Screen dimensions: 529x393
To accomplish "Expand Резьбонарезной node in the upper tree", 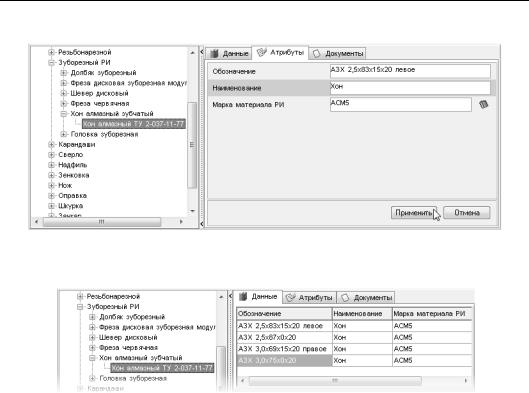I will 51,52.
